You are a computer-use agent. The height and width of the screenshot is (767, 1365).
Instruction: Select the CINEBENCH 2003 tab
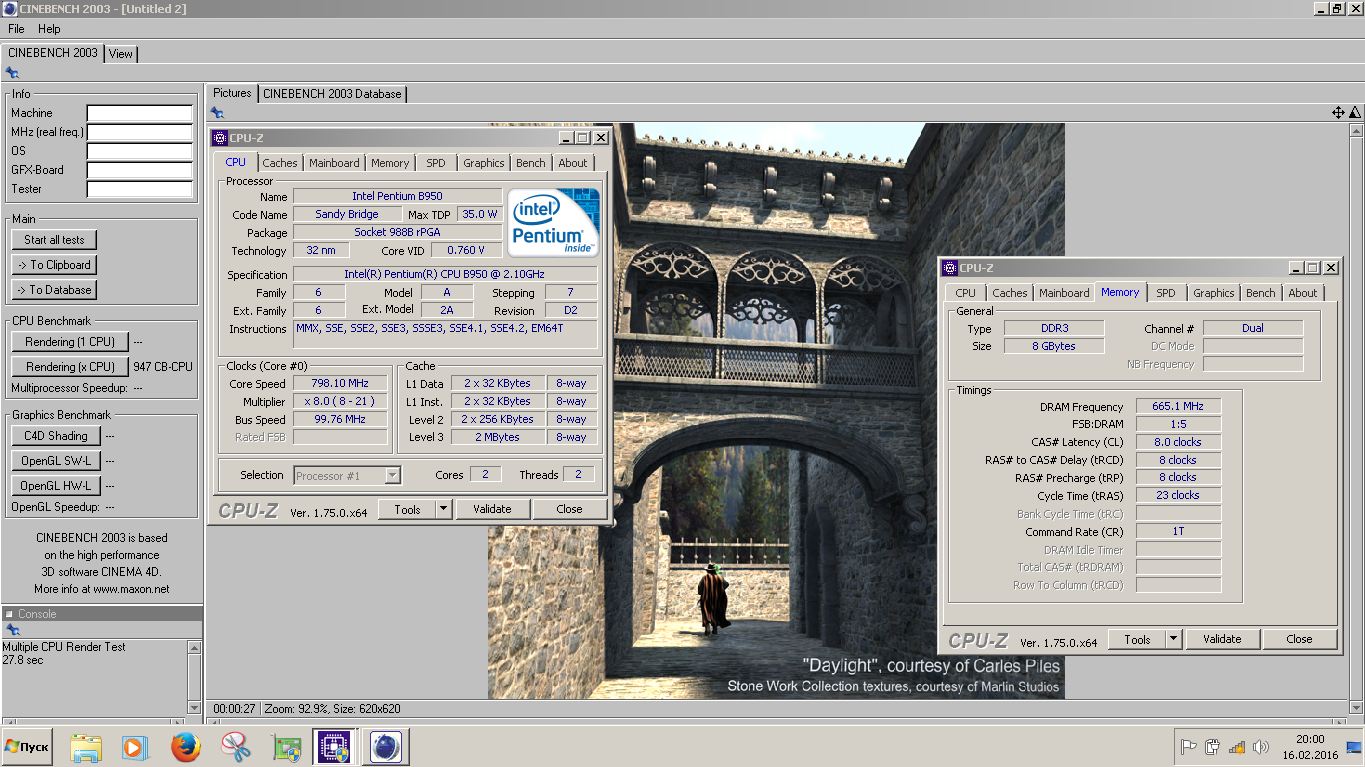point(53,53)
